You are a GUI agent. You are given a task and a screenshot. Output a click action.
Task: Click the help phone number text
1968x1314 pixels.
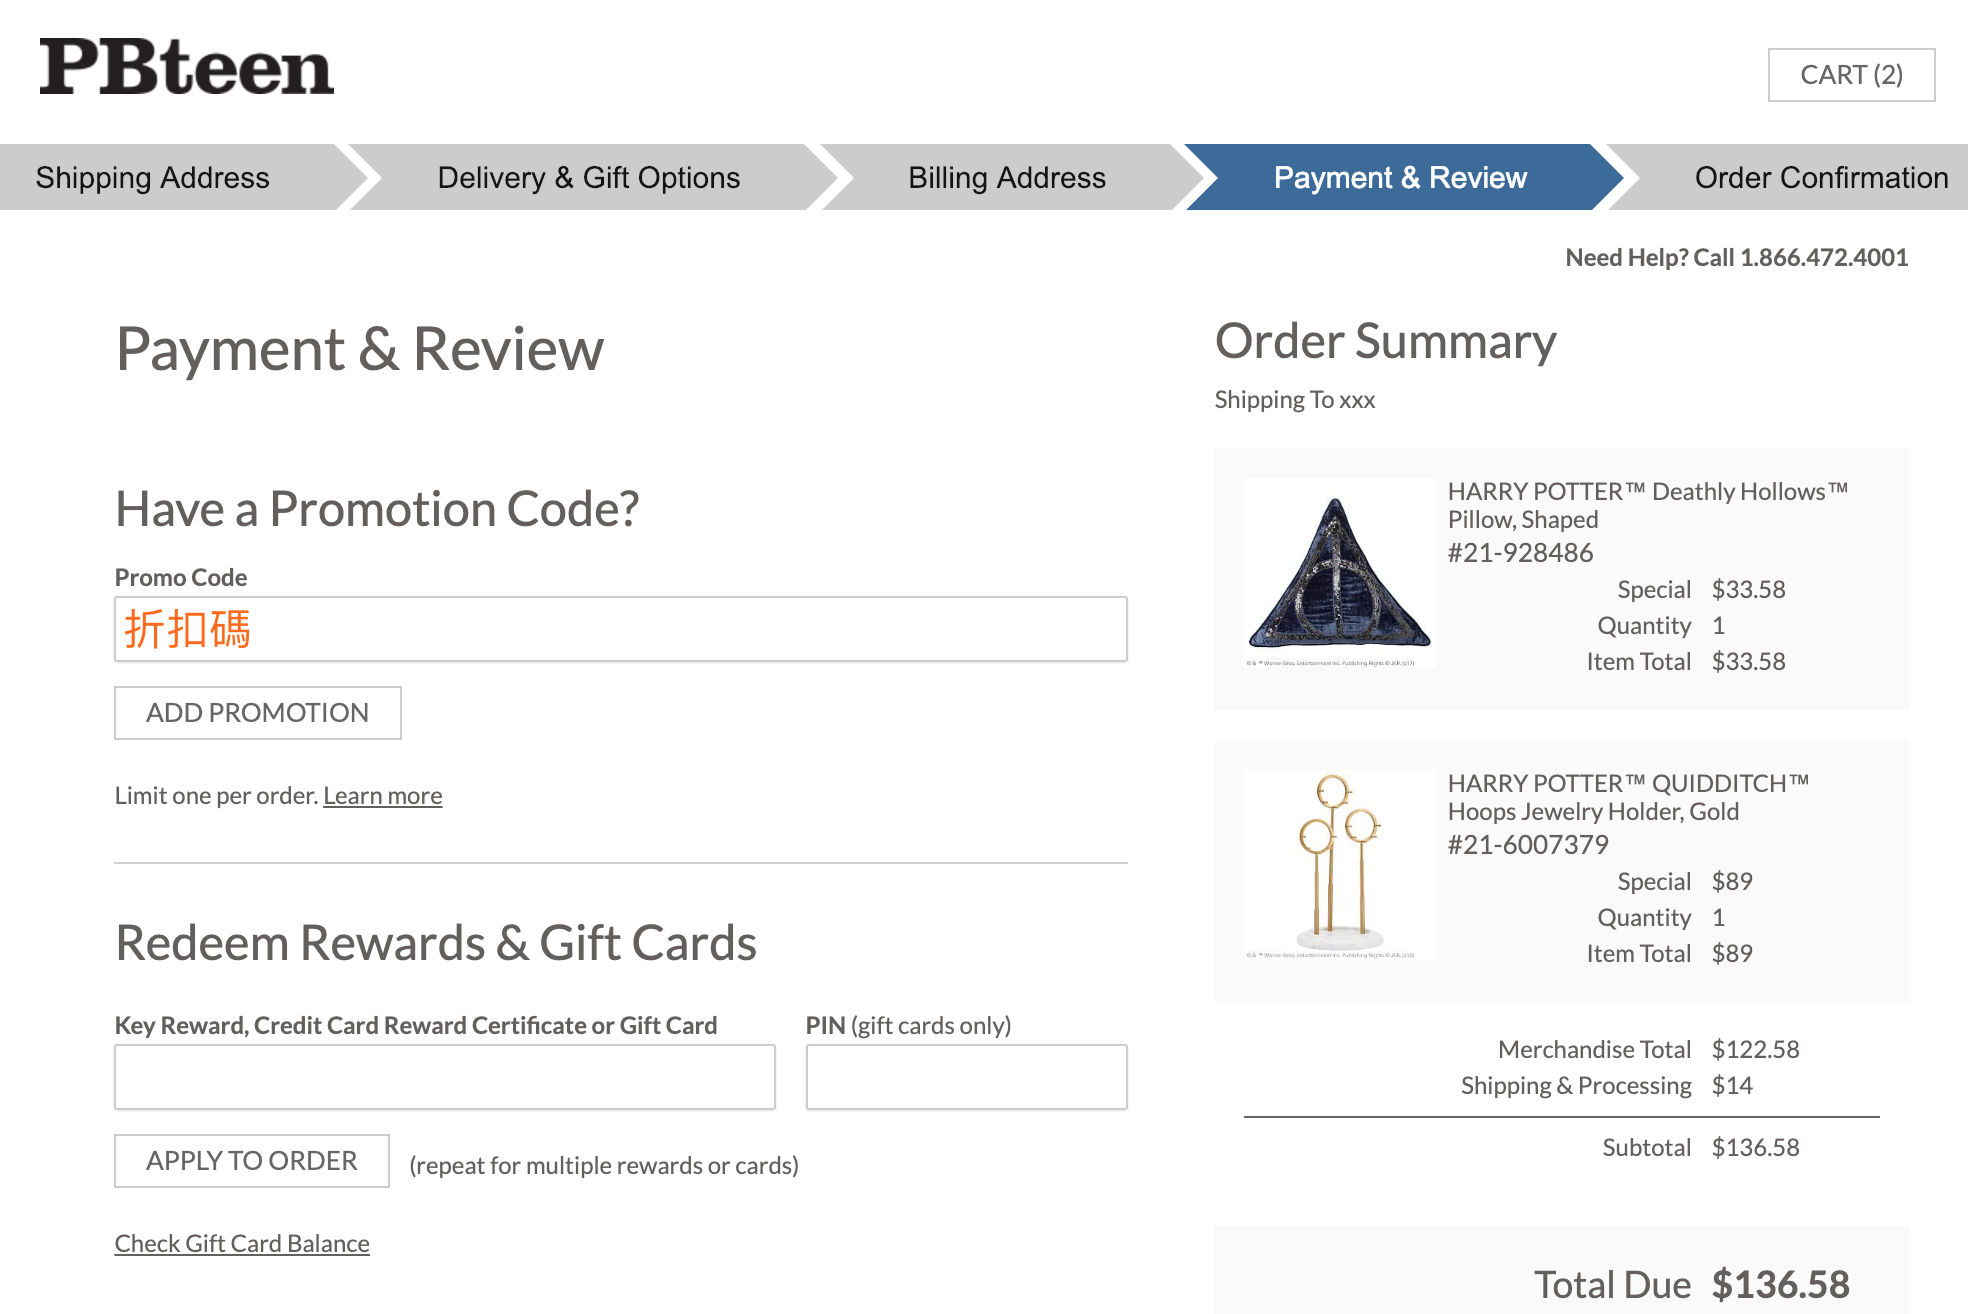[x=1823, y=258]
